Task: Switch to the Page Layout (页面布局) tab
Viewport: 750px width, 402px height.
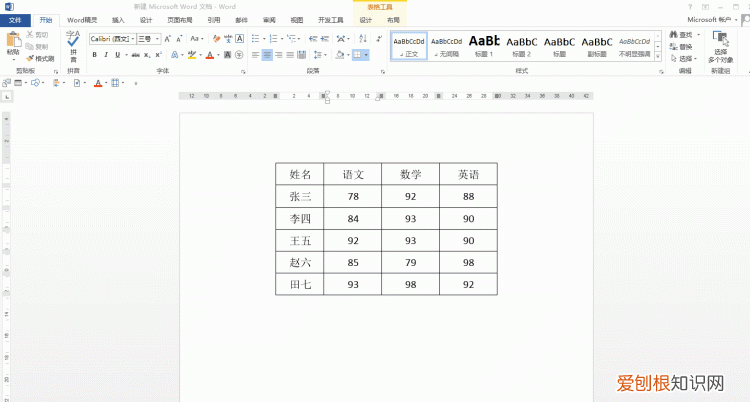Action: coord(179,20)
